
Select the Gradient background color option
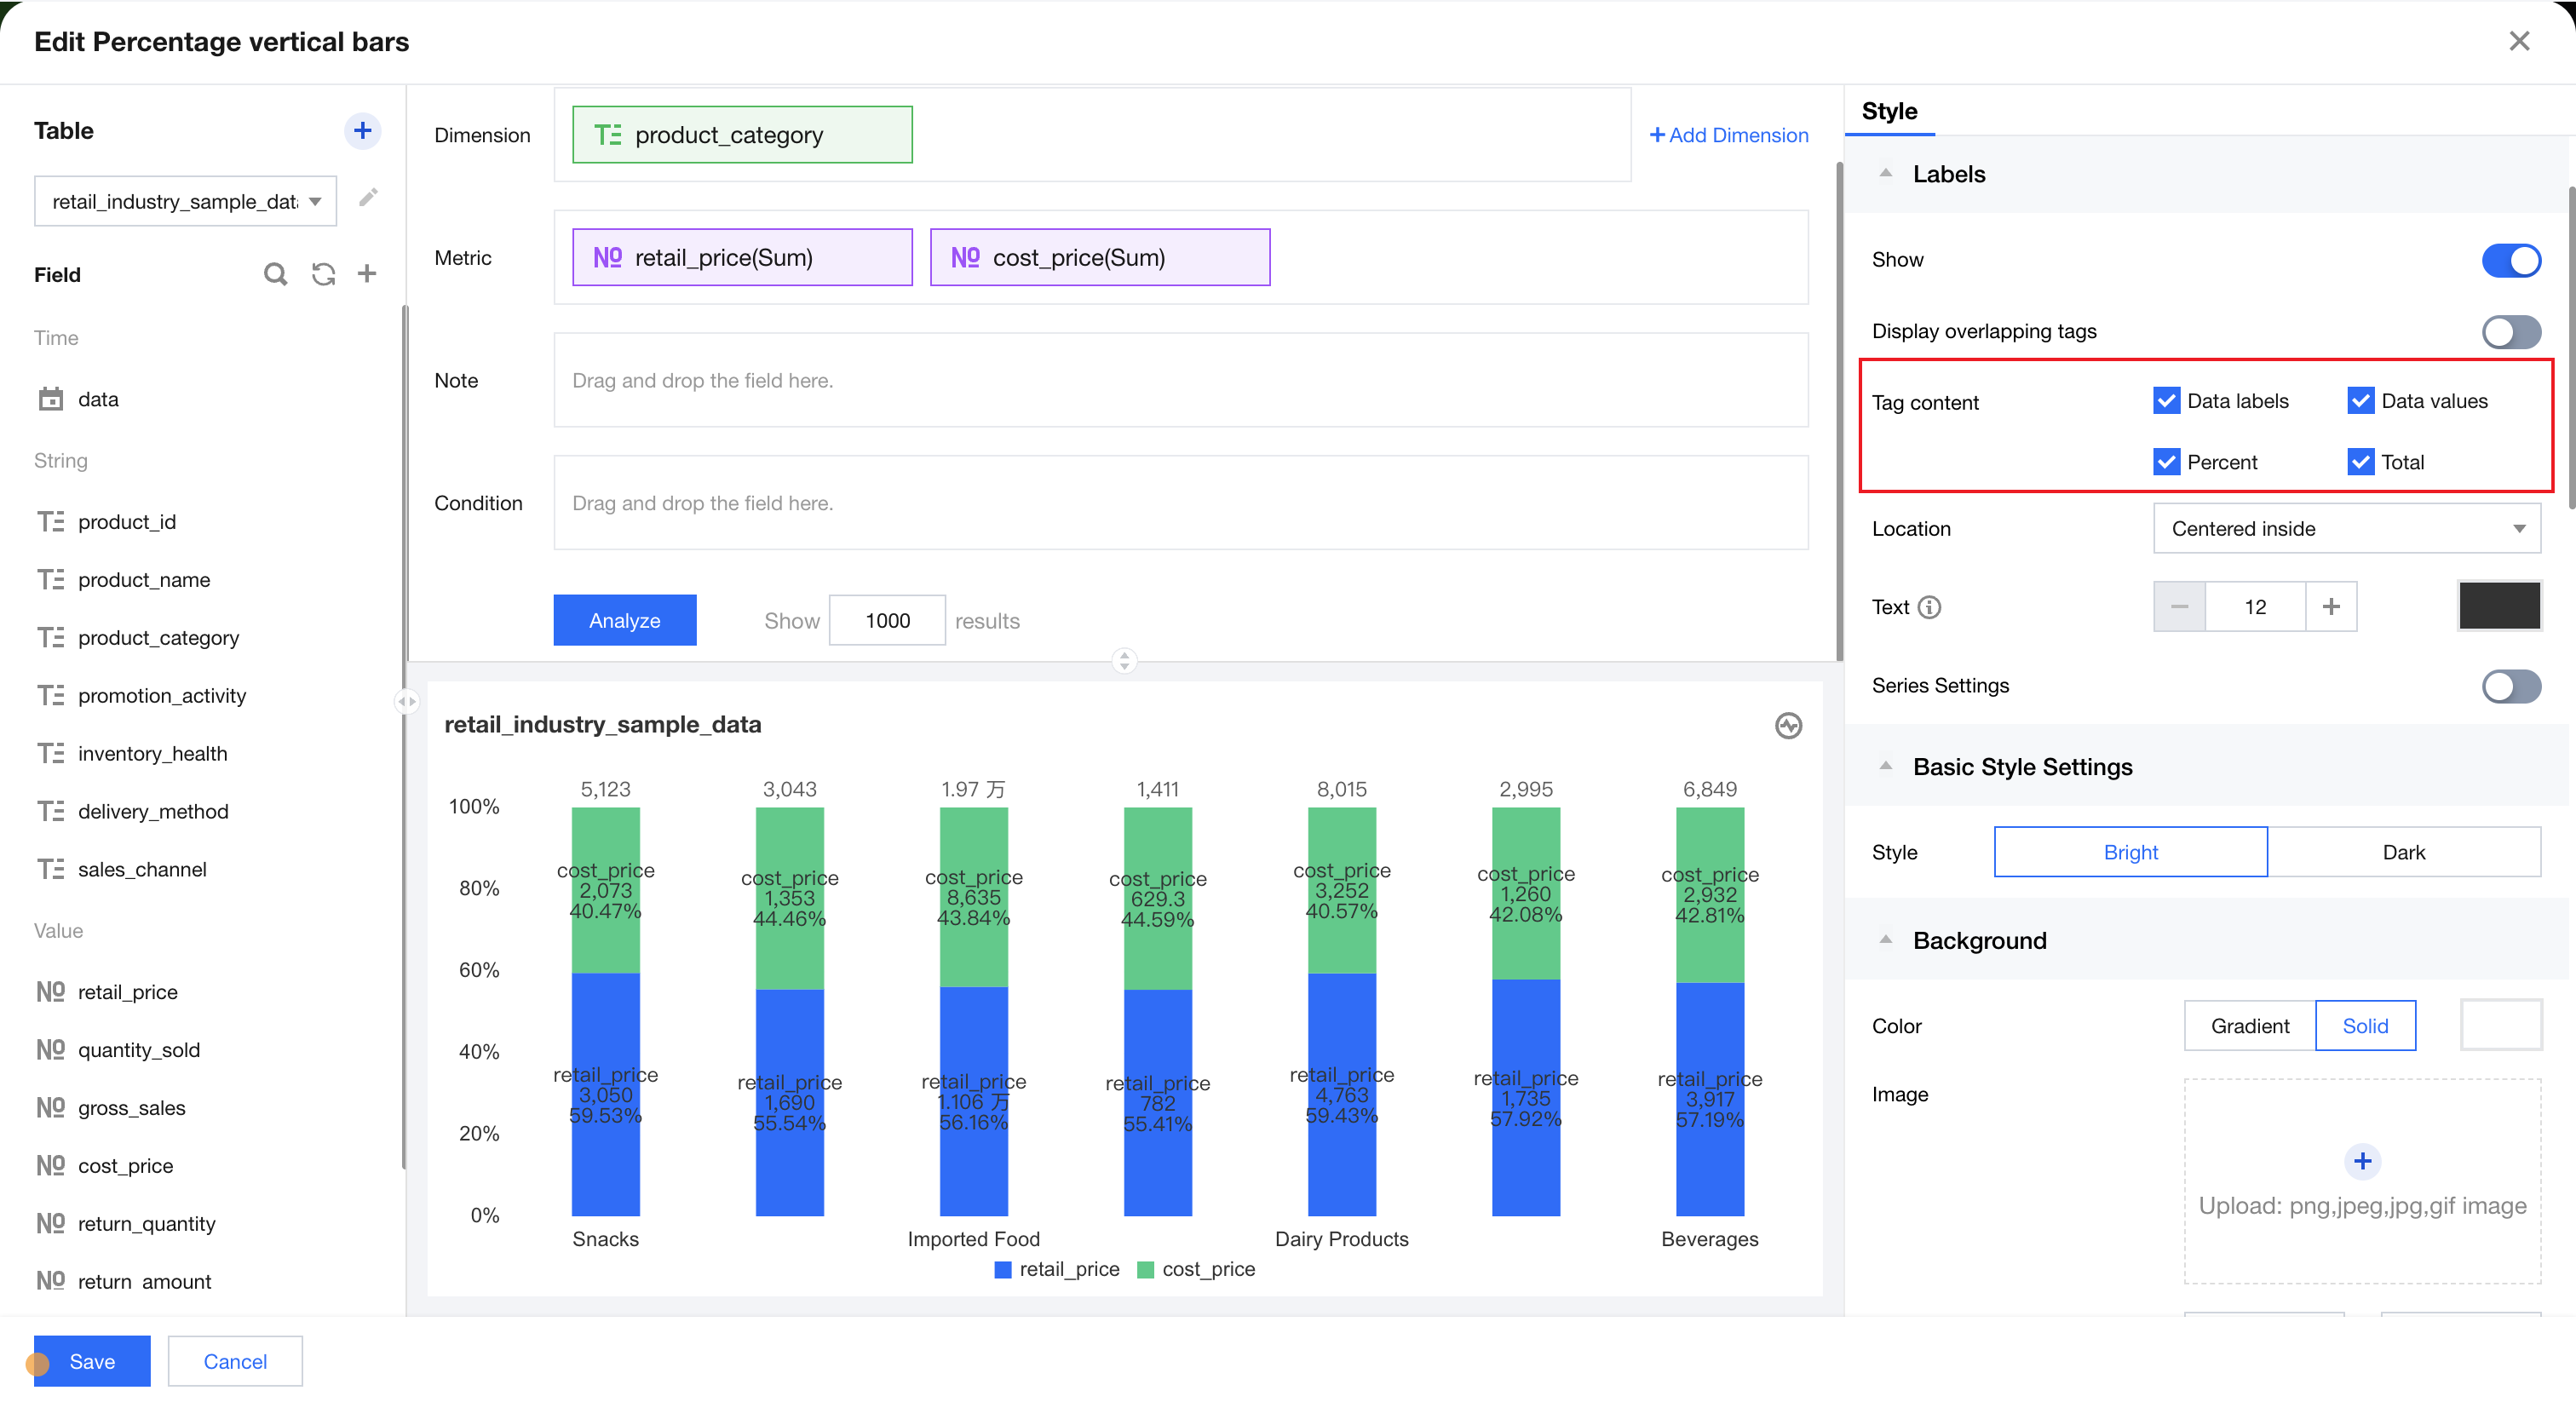tap(2249, 1026)
